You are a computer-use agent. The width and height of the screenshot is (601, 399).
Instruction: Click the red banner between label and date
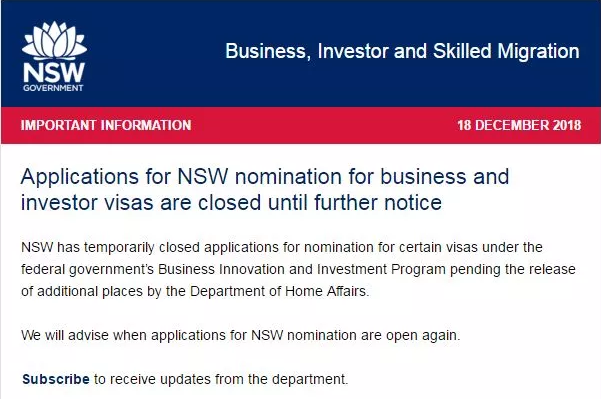324,125
